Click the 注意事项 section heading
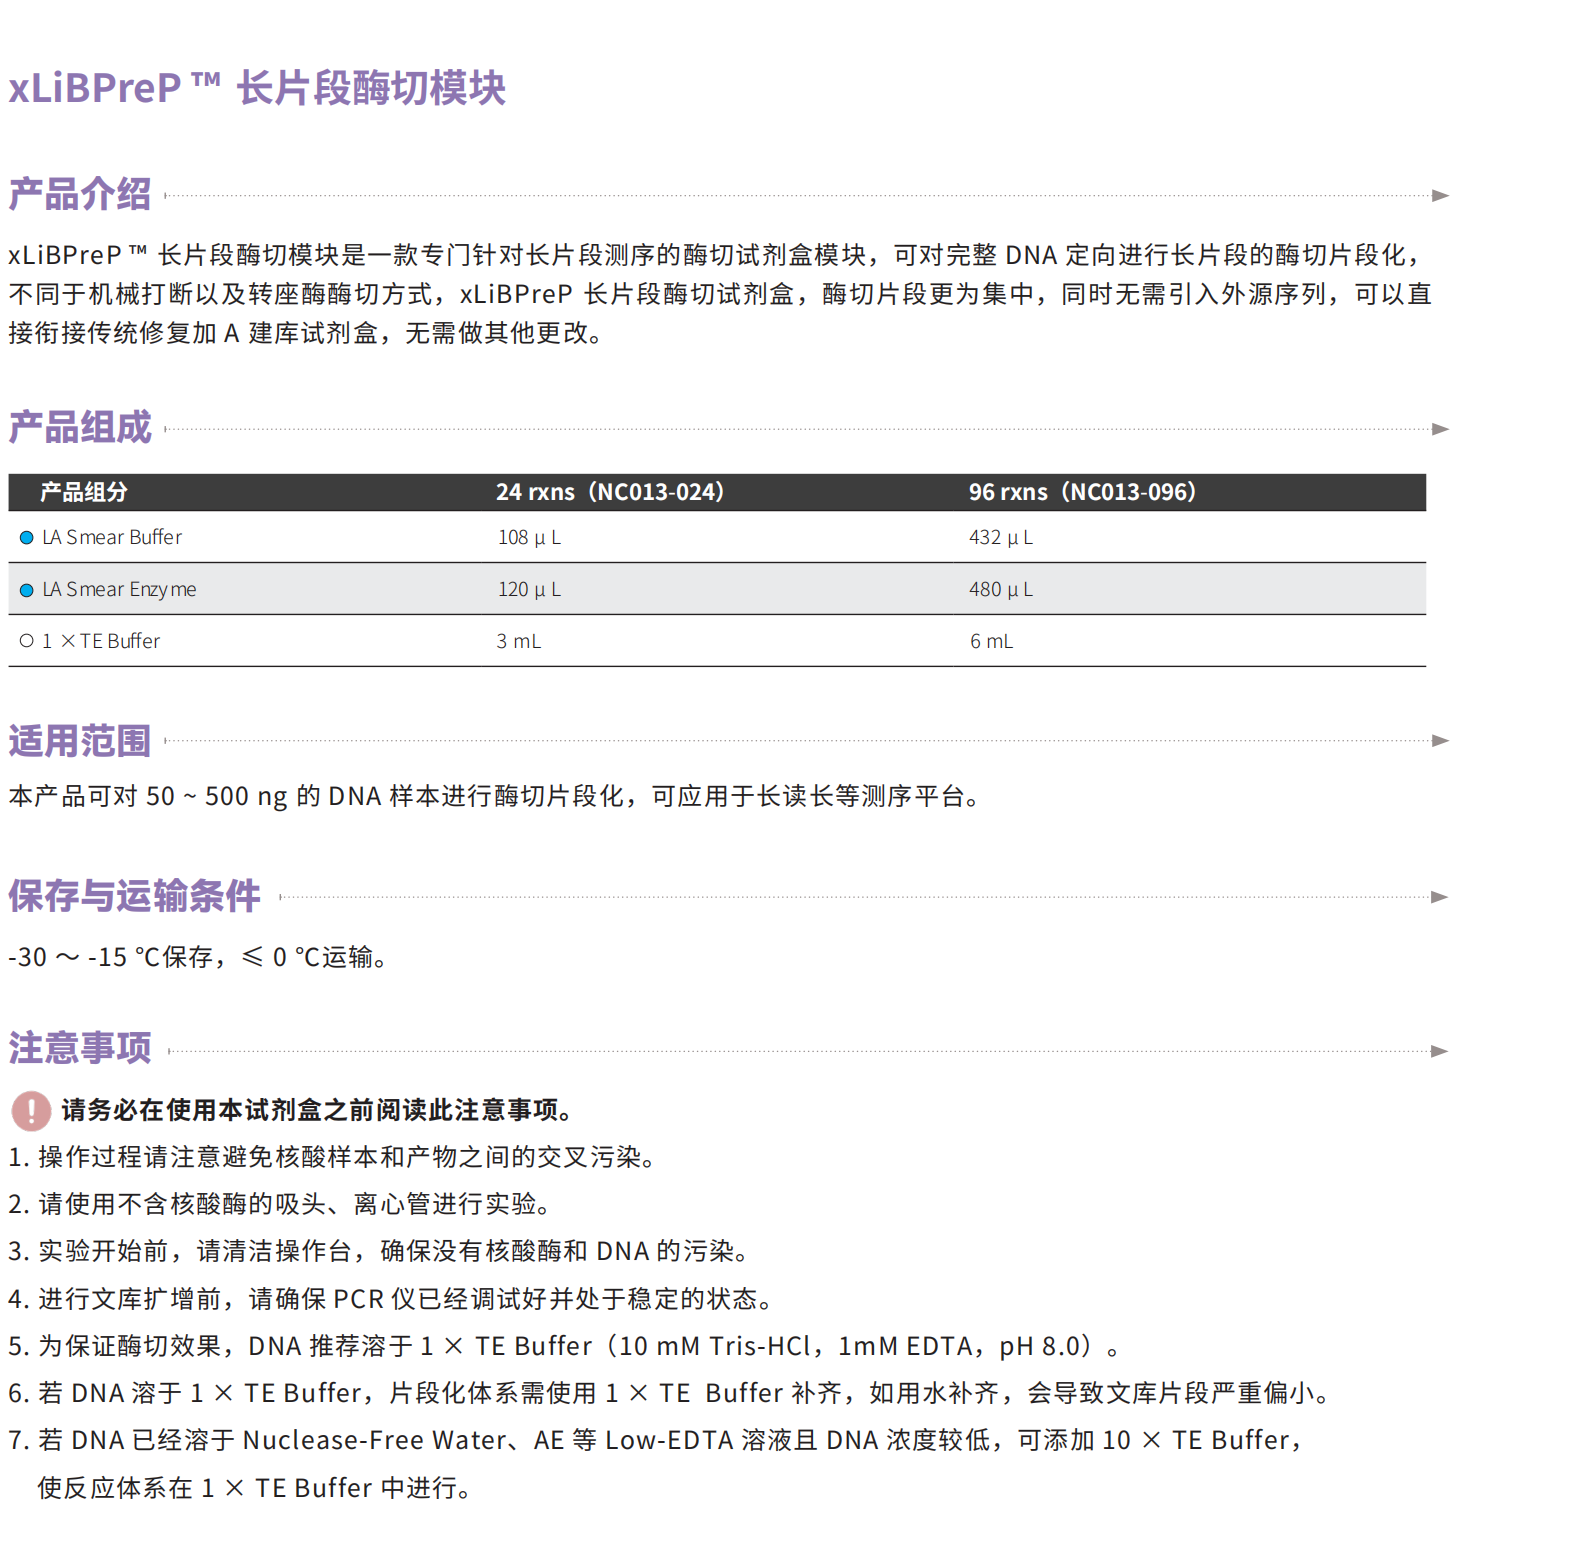Image resolution: width=1572 pixels, height=1563 pixels. tap(80, 1048)
